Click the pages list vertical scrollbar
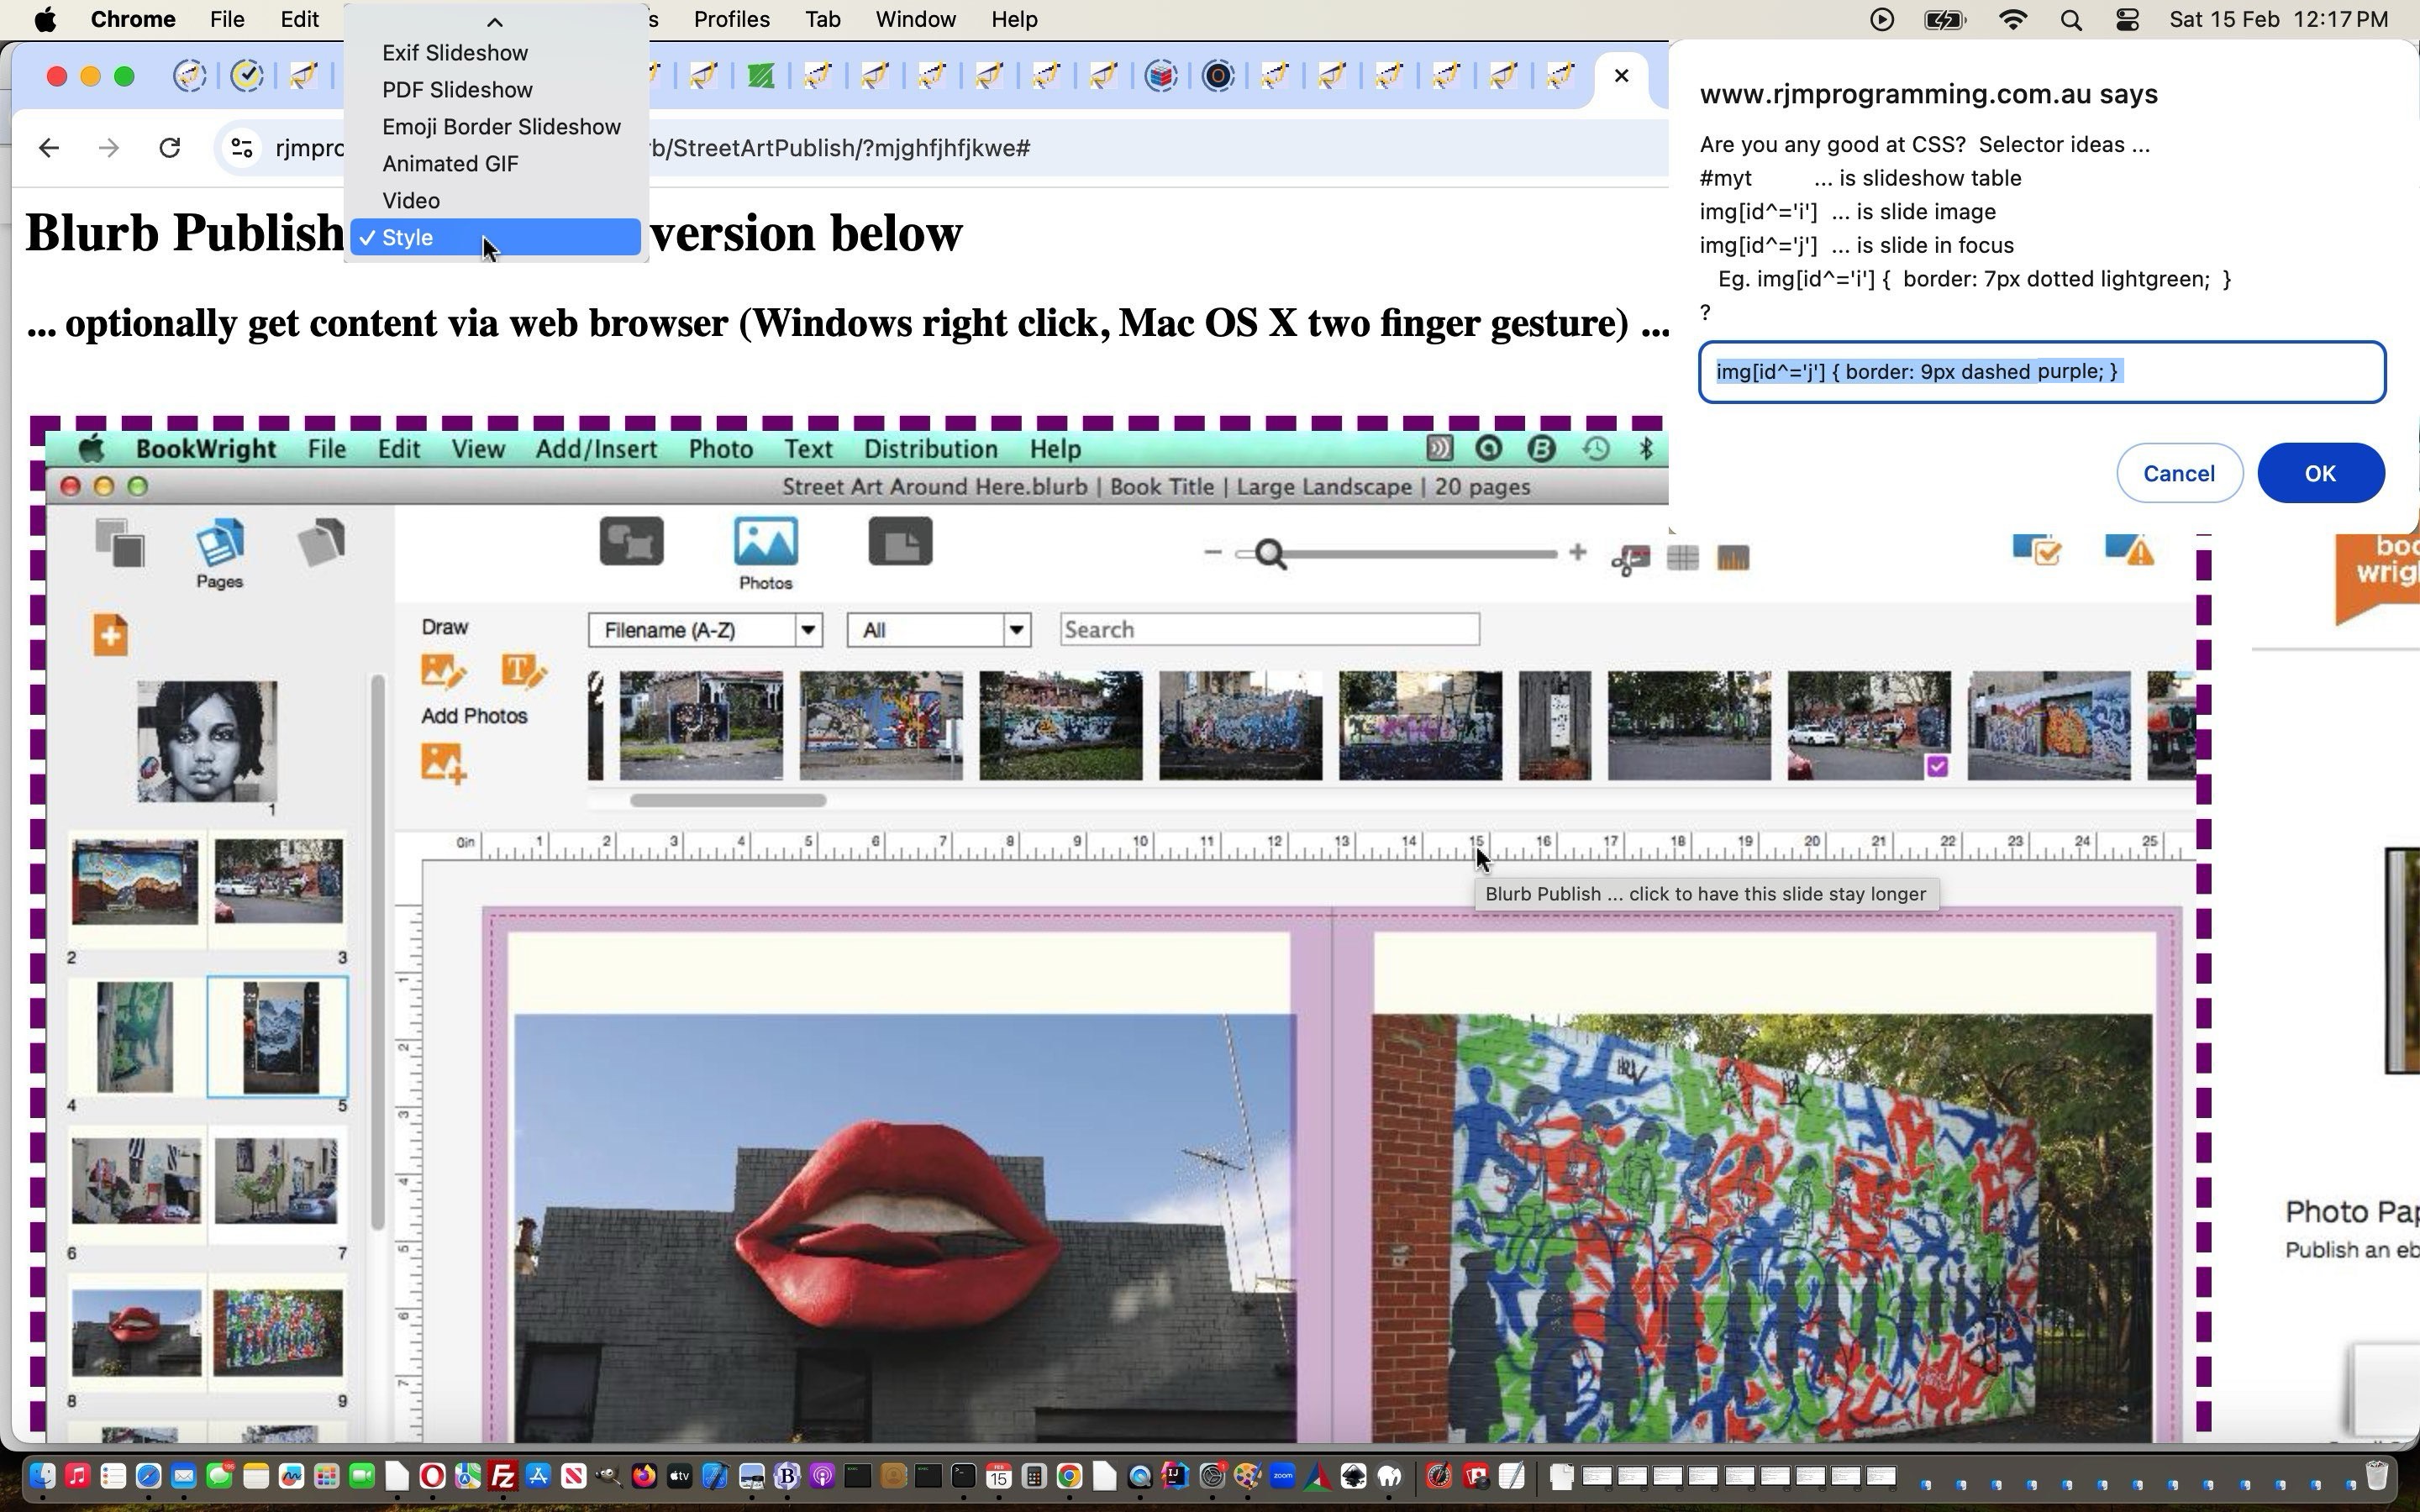 click(x=377, y=951)
